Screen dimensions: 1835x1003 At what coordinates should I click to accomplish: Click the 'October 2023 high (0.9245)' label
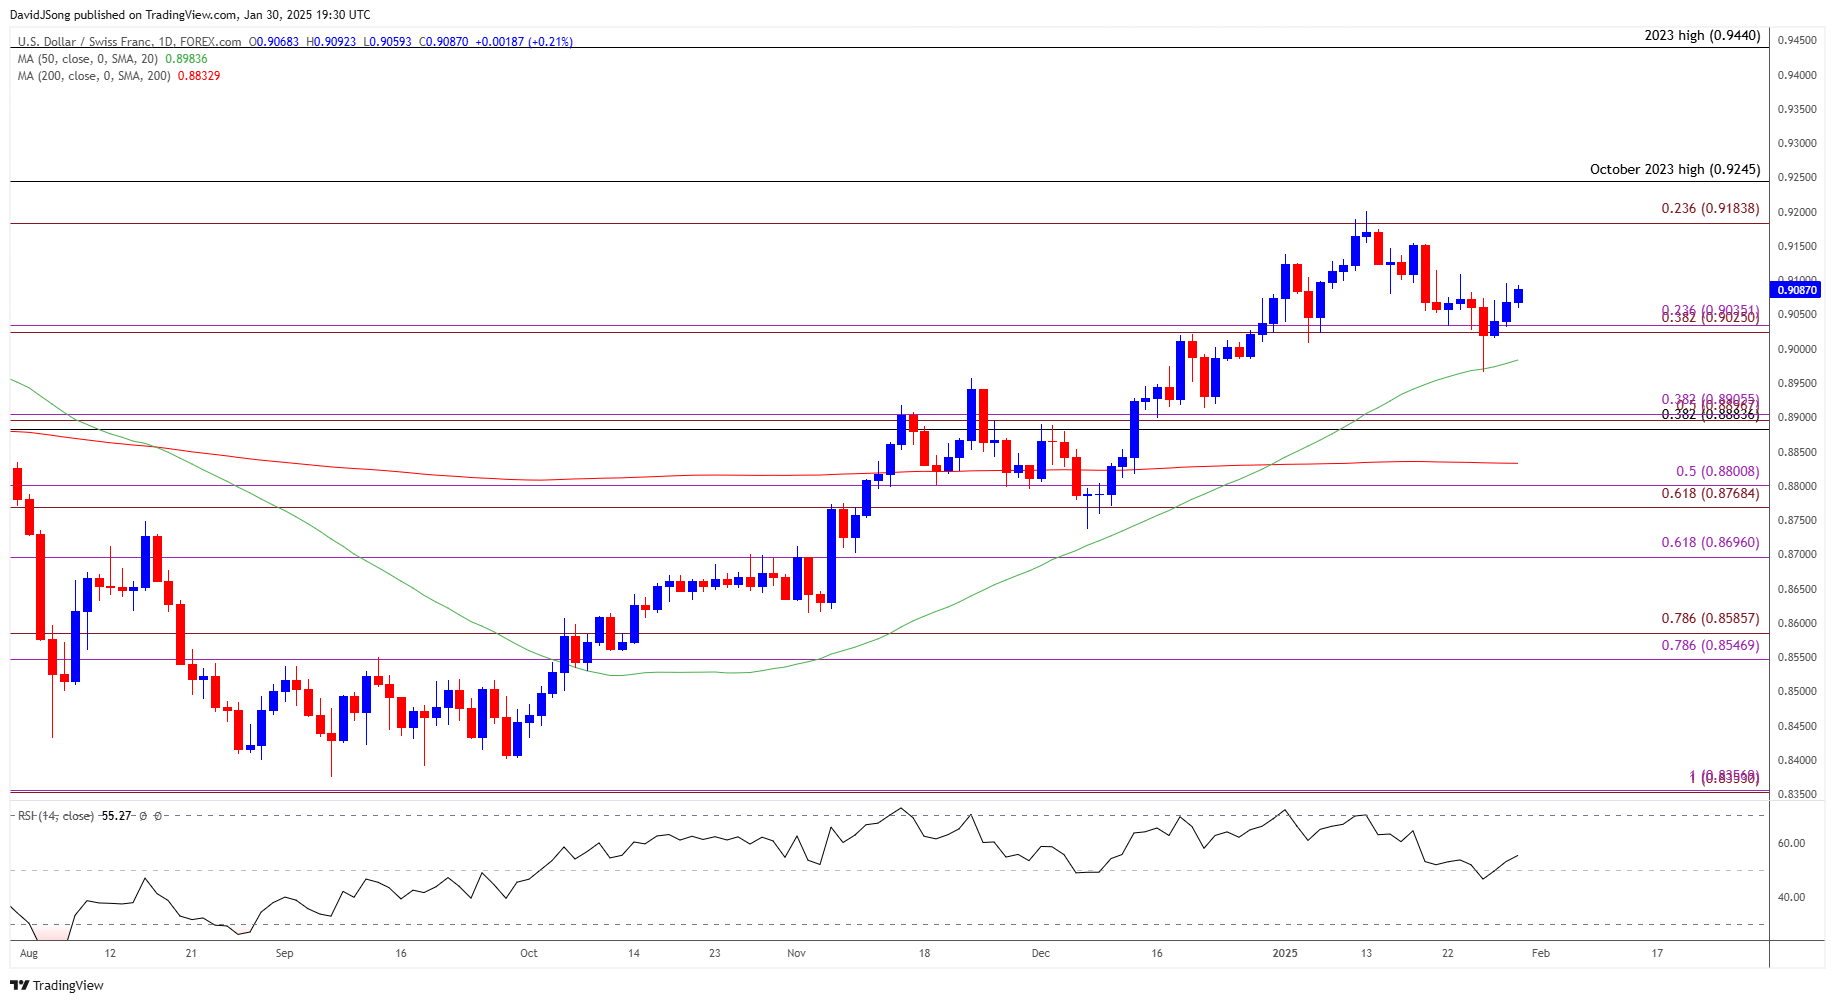(x=1675, y=169)
